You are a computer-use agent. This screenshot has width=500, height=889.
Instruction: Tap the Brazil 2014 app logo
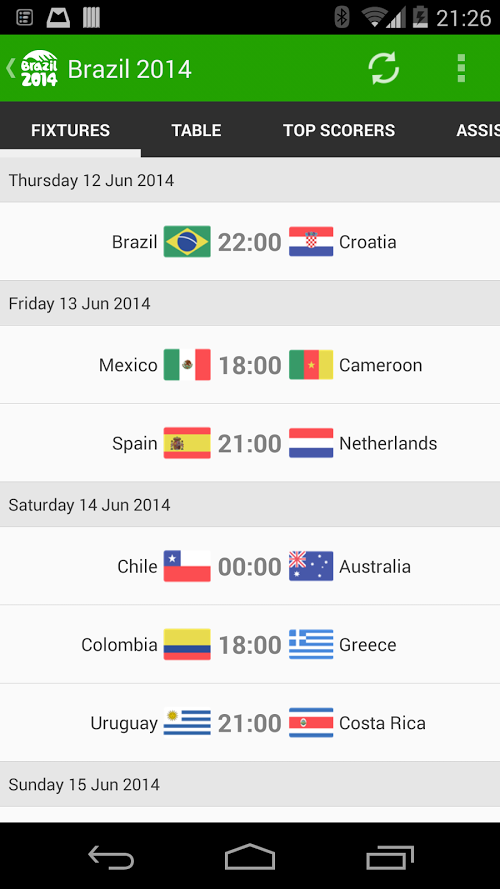[39, 69]
